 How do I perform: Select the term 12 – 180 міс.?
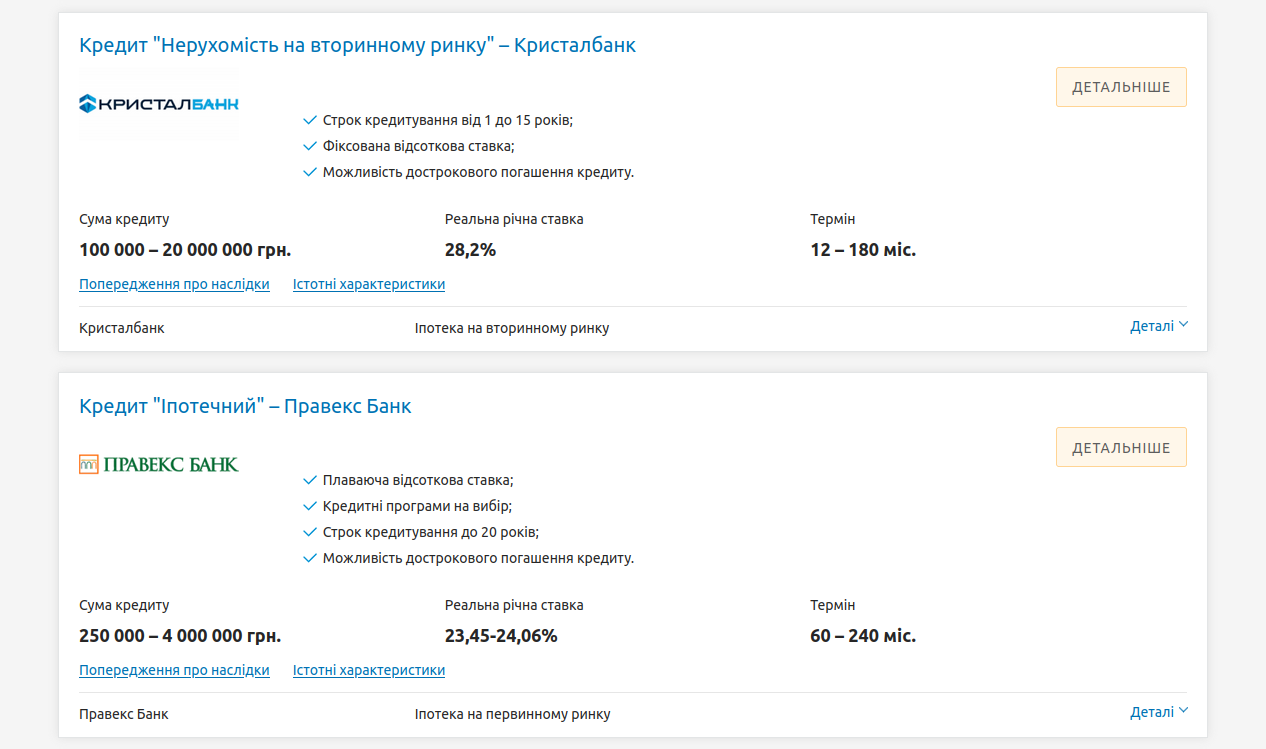[863, 250]
